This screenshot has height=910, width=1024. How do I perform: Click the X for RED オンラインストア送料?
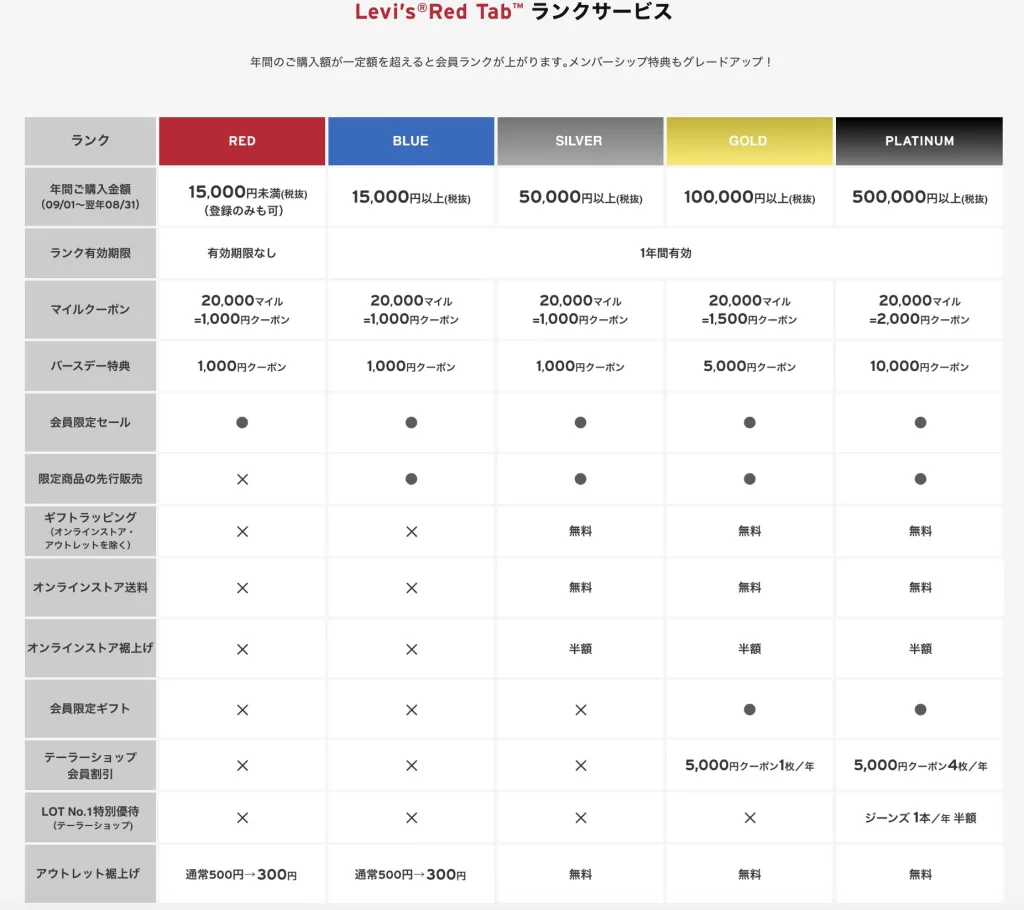(x=242, y=588)
